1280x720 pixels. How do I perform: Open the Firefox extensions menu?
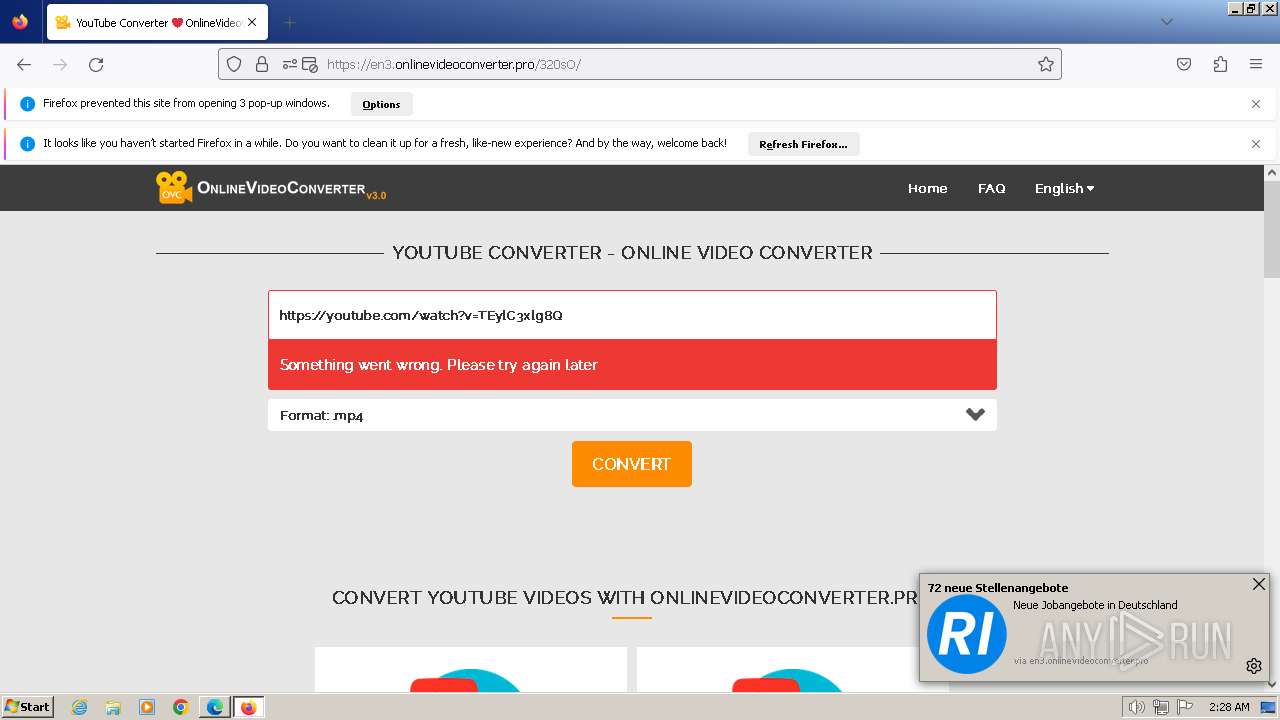pyautogui.click(x=1220, y=64)
